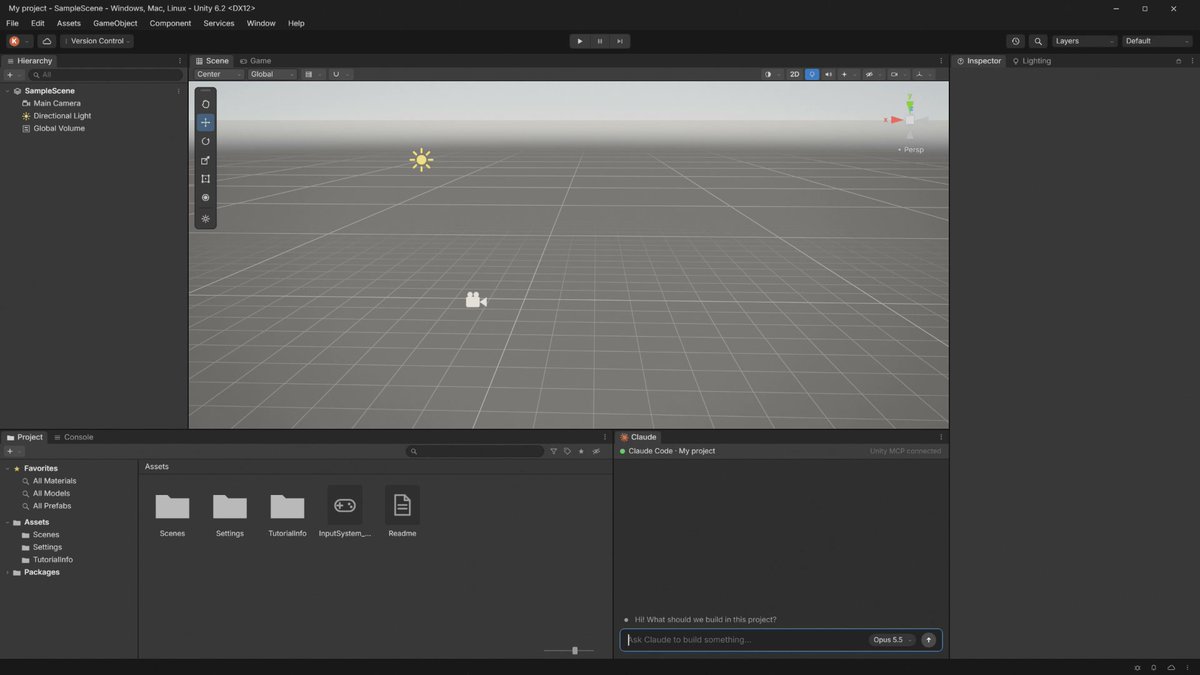Search assets by label tag icon
This screenshot has width=1200, height=675.
click(567, 451)
